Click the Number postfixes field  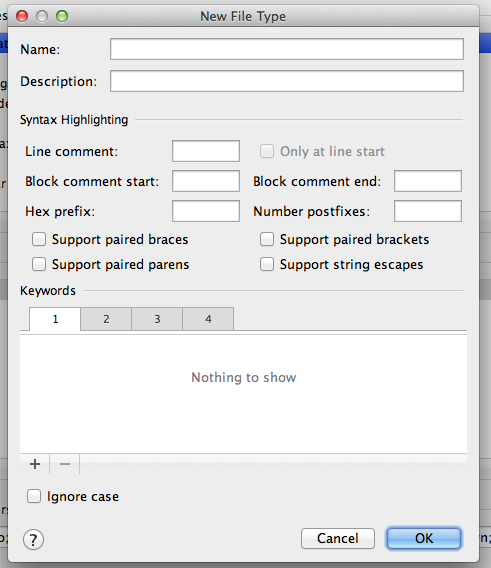(428, 211)
